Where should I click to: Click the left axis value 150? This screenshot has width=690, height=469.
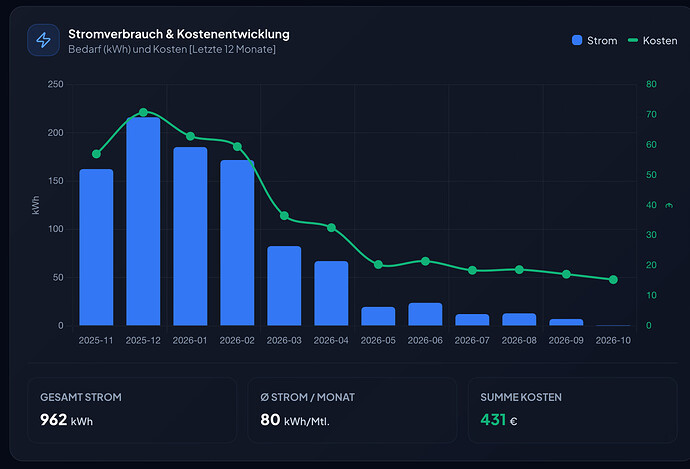coord(55,181)
